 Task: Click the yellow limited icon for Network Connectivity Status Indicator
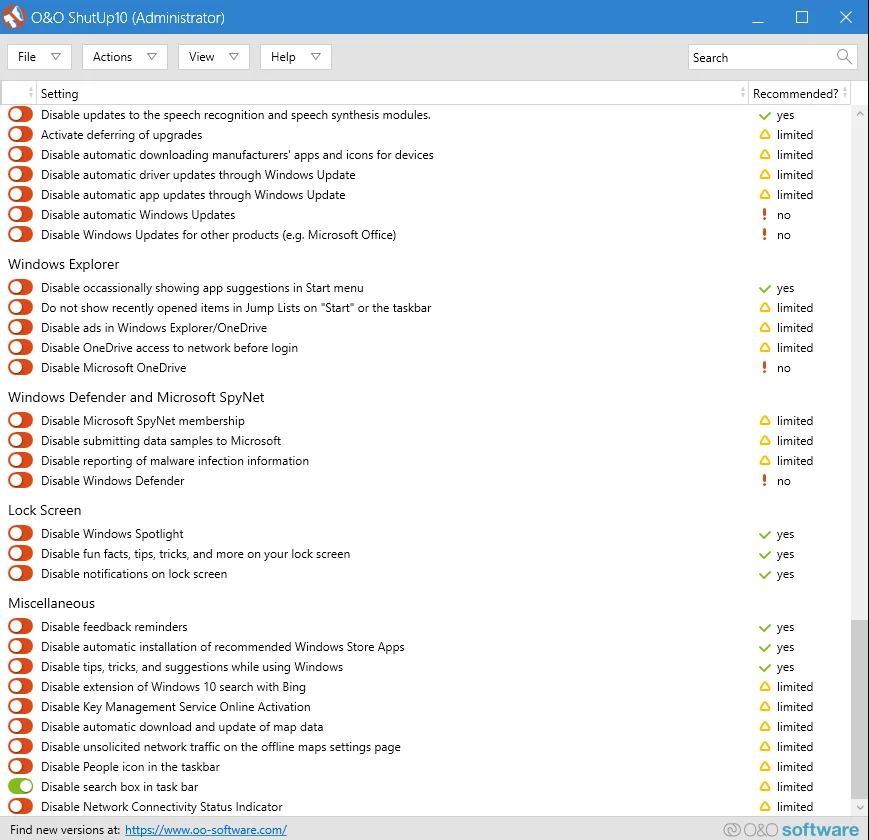(x=765, y=806)
